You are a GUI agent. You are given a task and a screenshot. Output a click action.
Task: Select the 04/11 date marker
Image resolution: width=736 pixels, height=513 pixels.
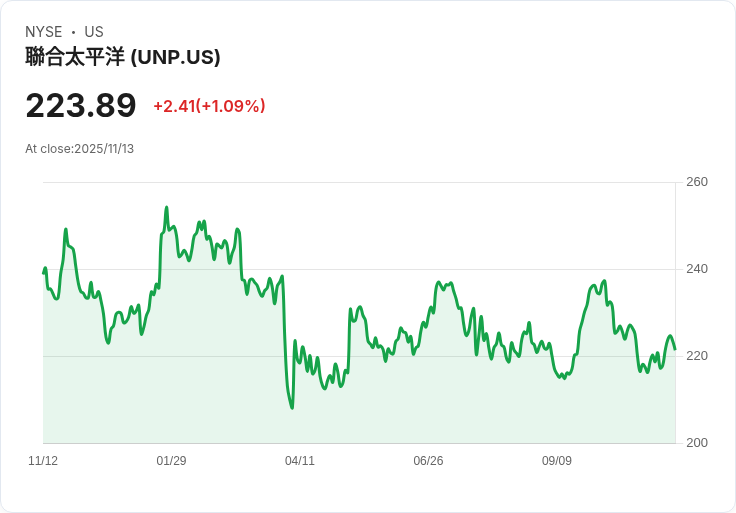pyautogui.click(x=300, y=461)
